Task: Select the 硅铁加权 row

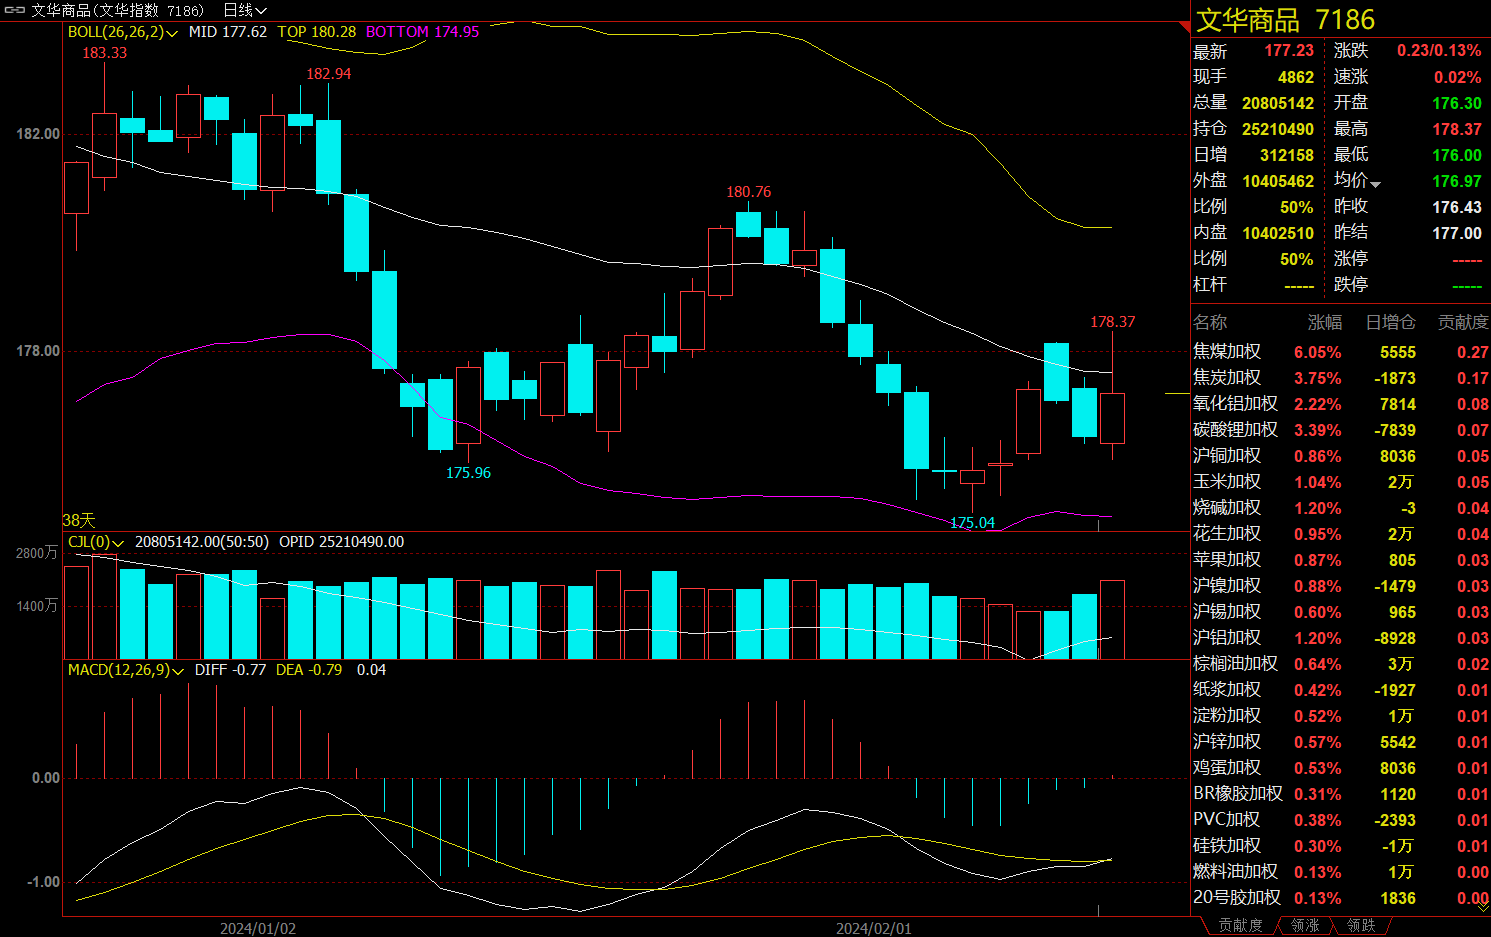Action: (1340, 846)
